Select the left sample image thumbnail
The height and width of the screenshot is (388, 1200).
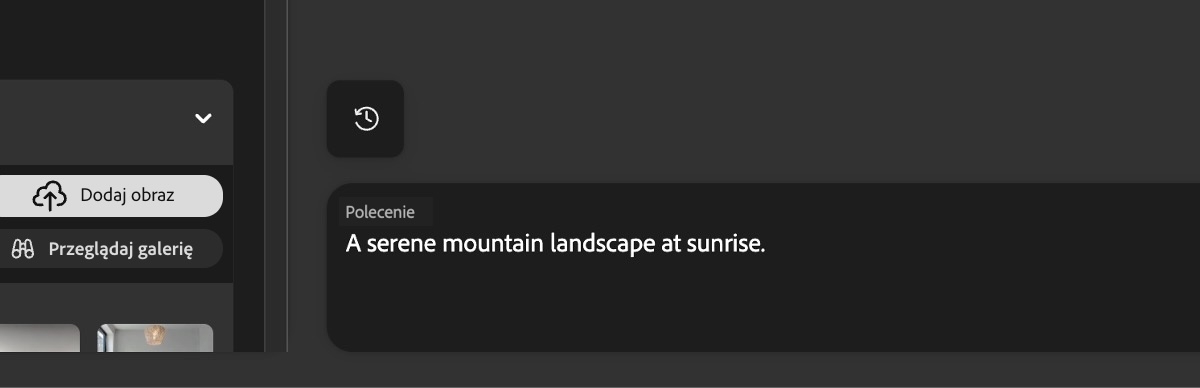pyautogui.click(x=39, y=338)
